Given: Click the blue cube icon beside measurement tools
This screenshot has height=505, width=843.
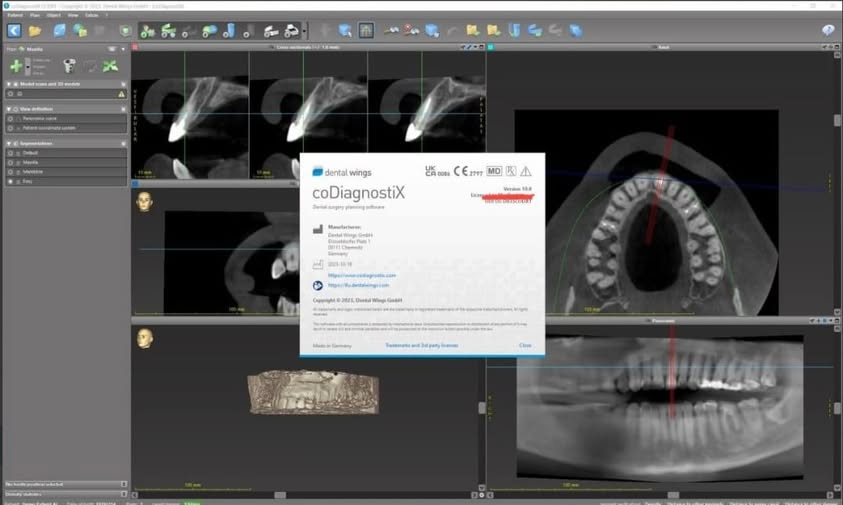Looking at the screenshot, I should coord(432,31).
